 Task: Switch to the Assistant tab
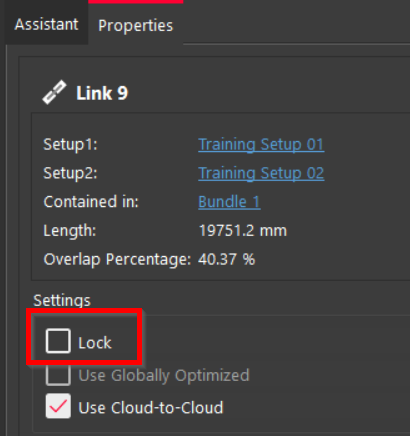pyautogui.click(x=46, y=24)
